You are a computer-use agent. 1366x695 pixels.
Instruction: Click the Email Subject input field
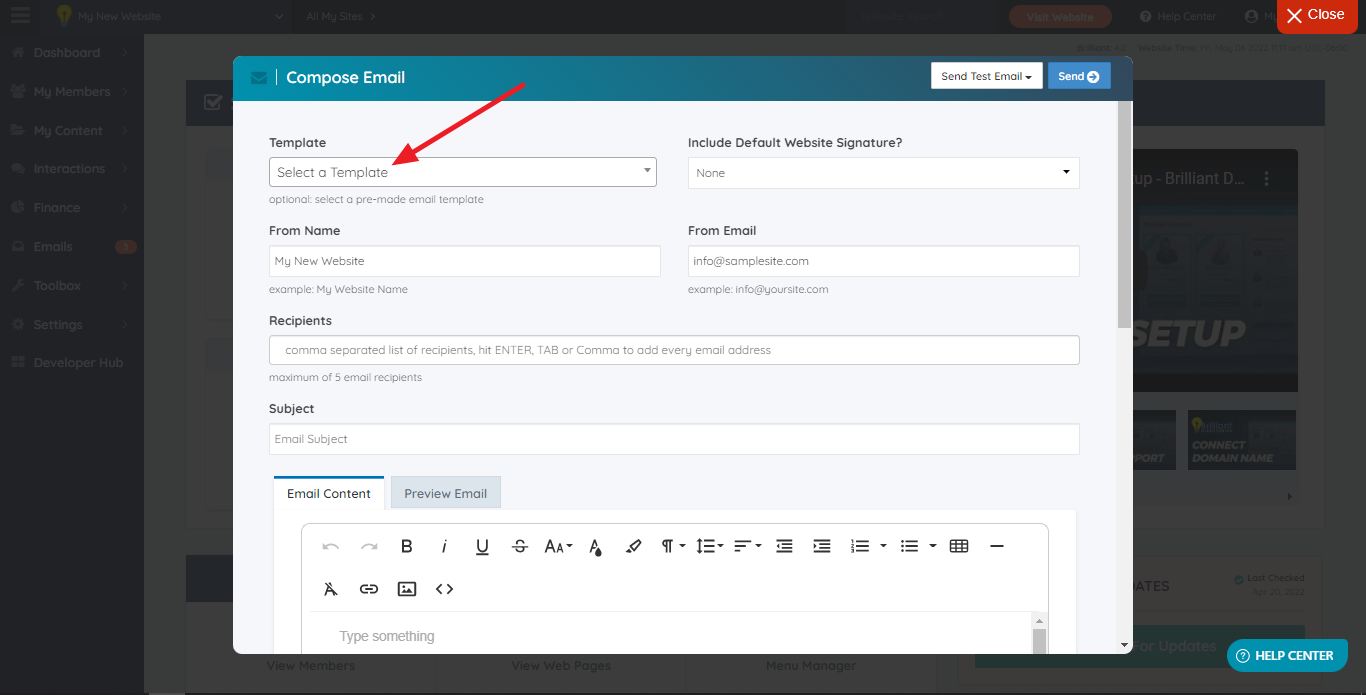coord(673,438)
